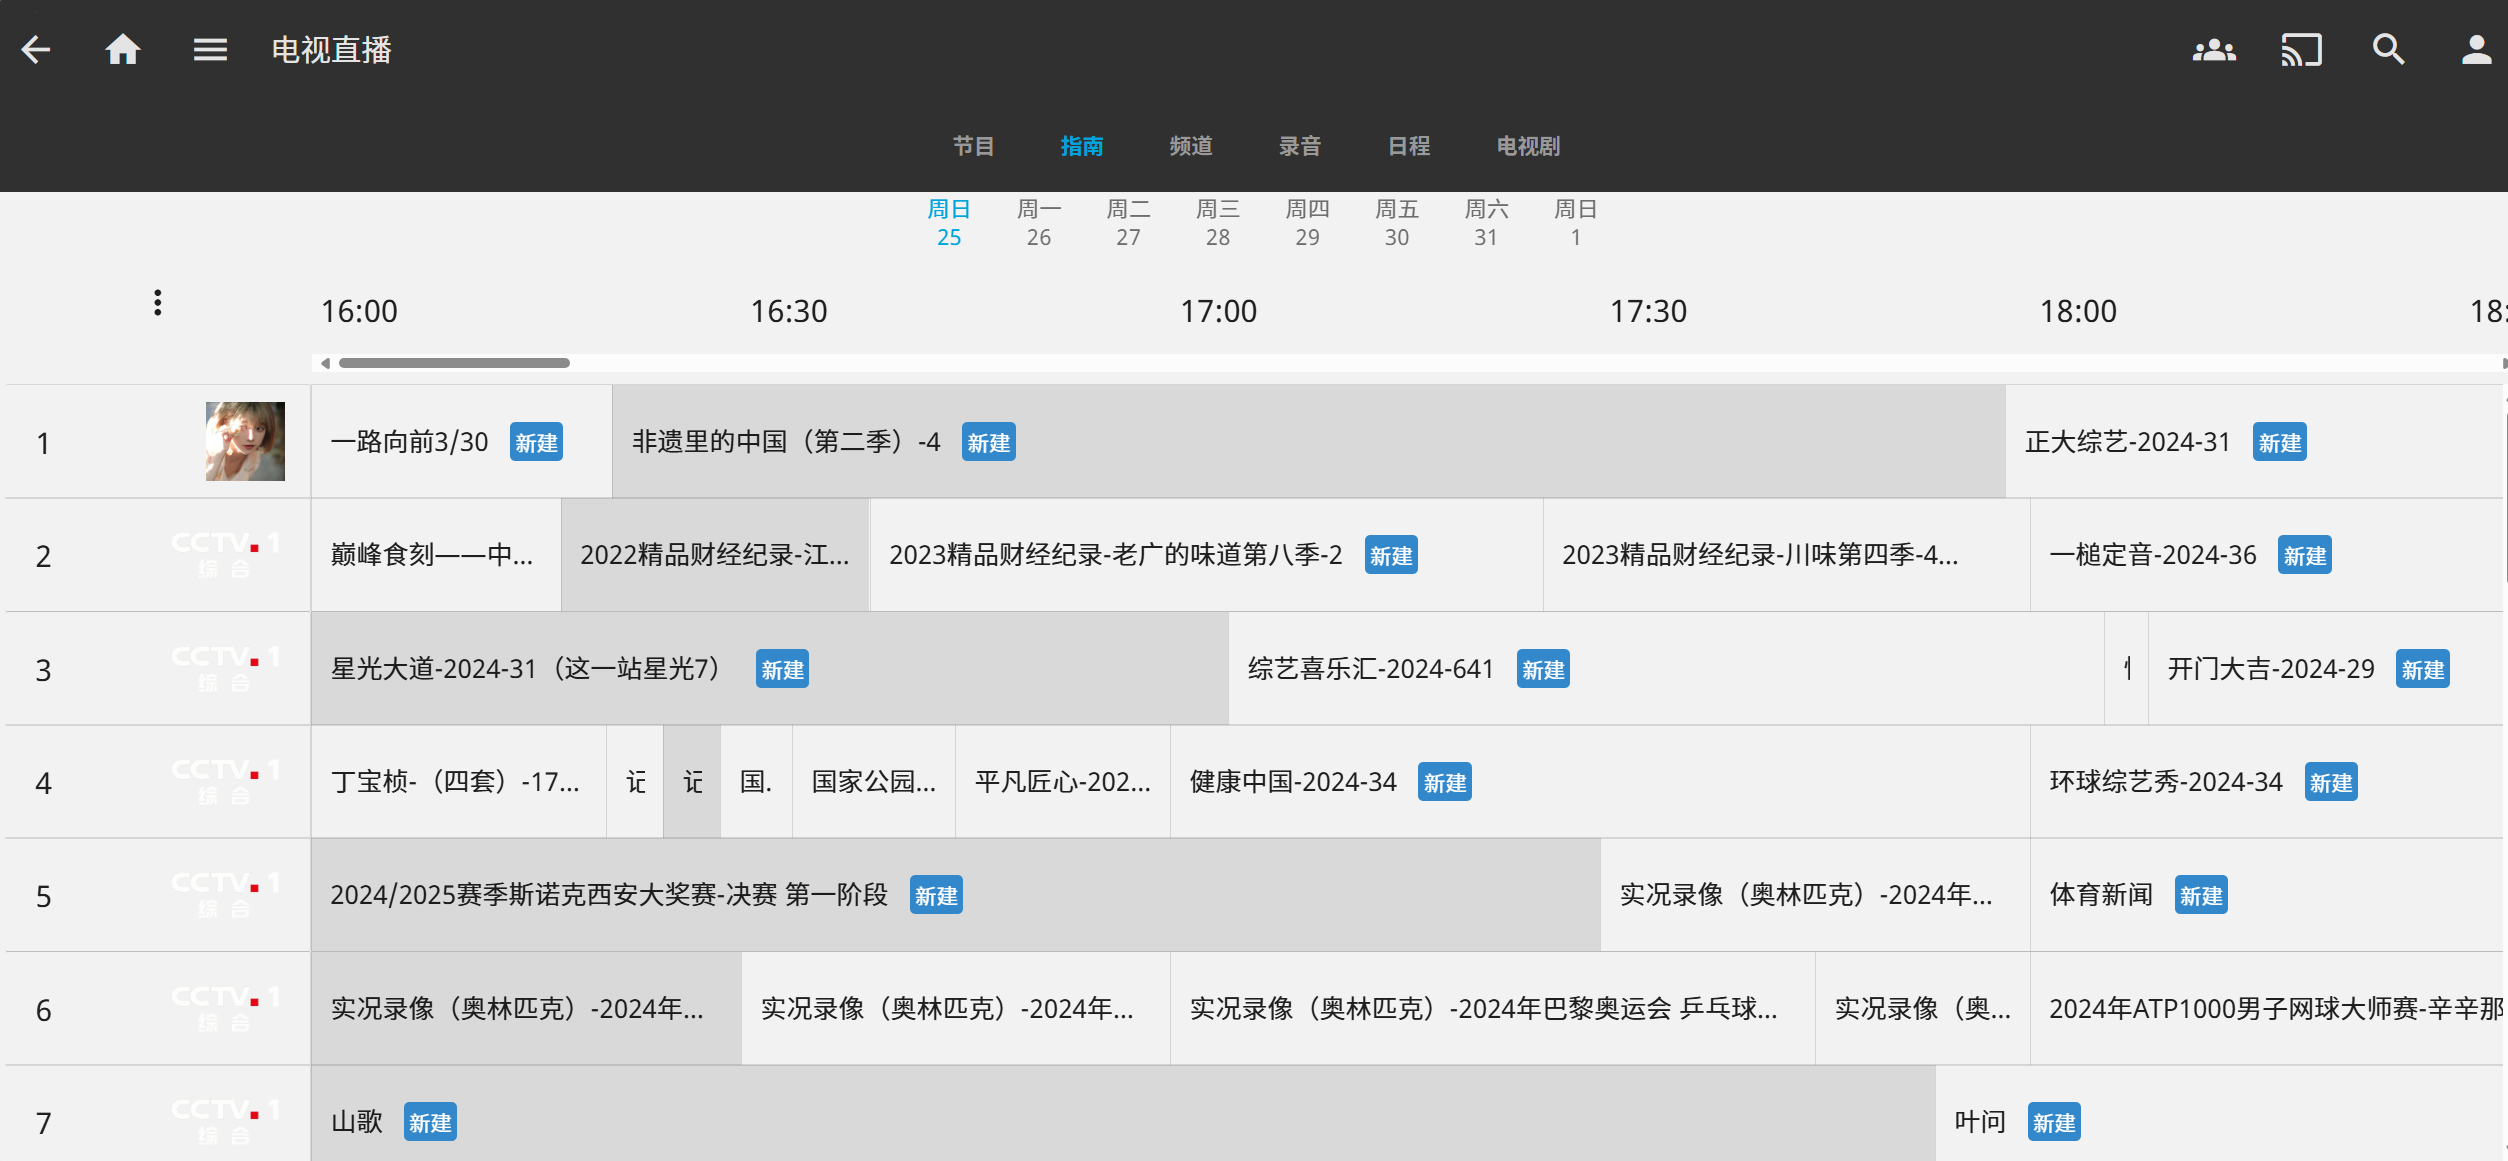The width and height of the screenshot is (2508, 1161).
Task: Switch to the 频道 tab
Action: click(x=1190, y=146)
